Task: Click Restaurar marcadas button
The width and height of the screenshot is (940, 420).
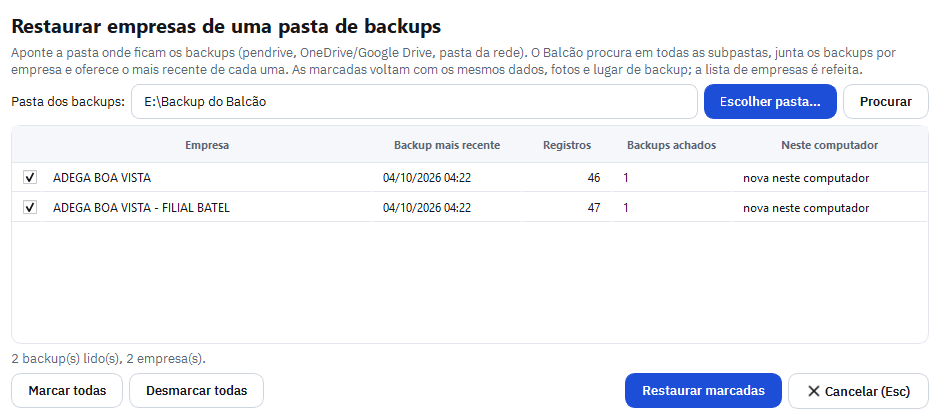Action: 703,391
